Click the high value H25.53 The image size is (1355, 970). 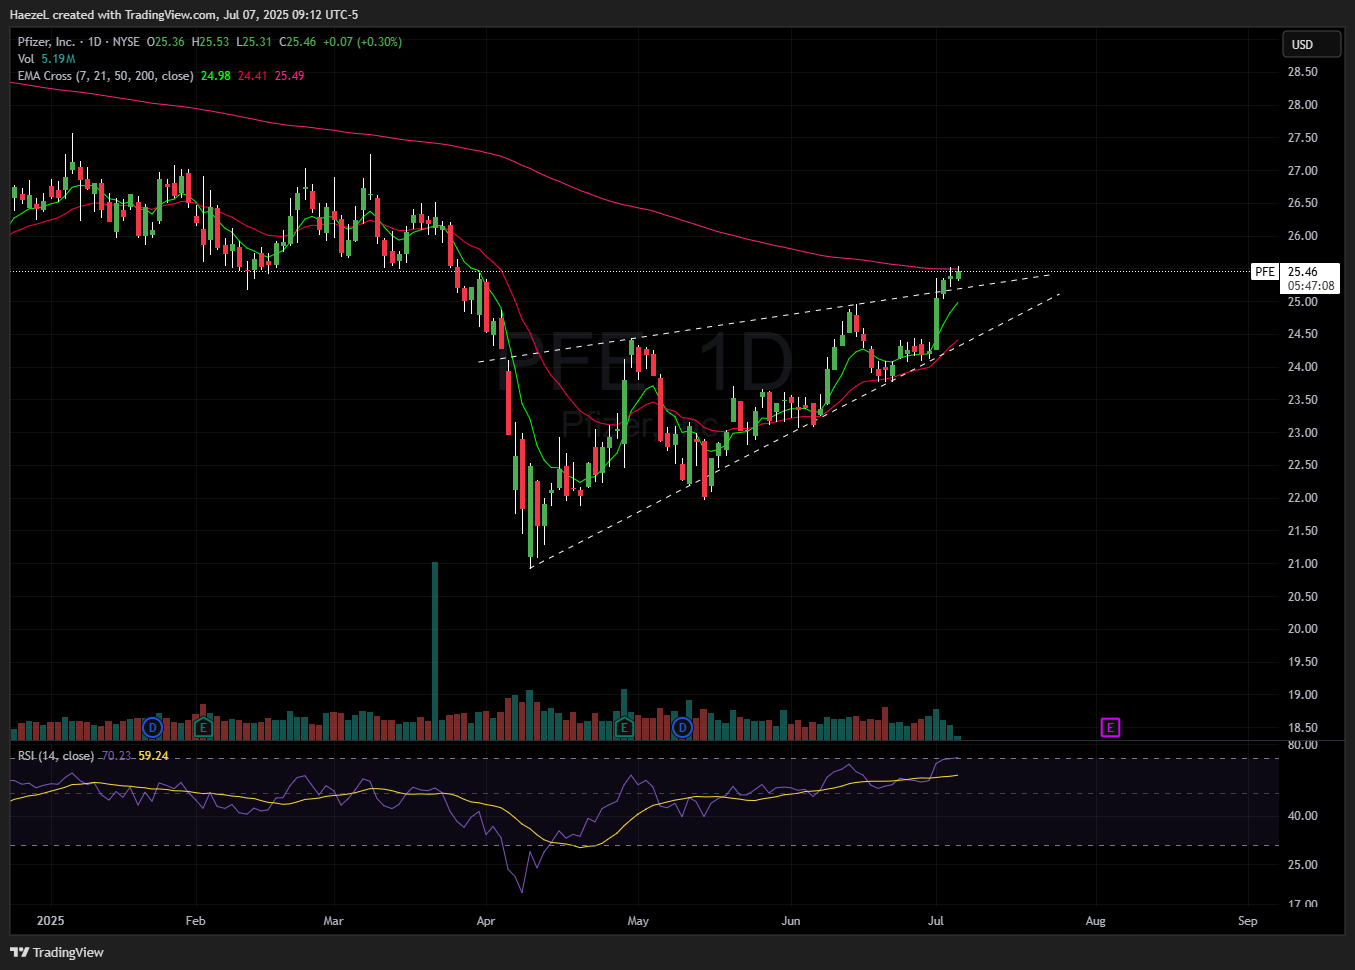click(212, 42)
